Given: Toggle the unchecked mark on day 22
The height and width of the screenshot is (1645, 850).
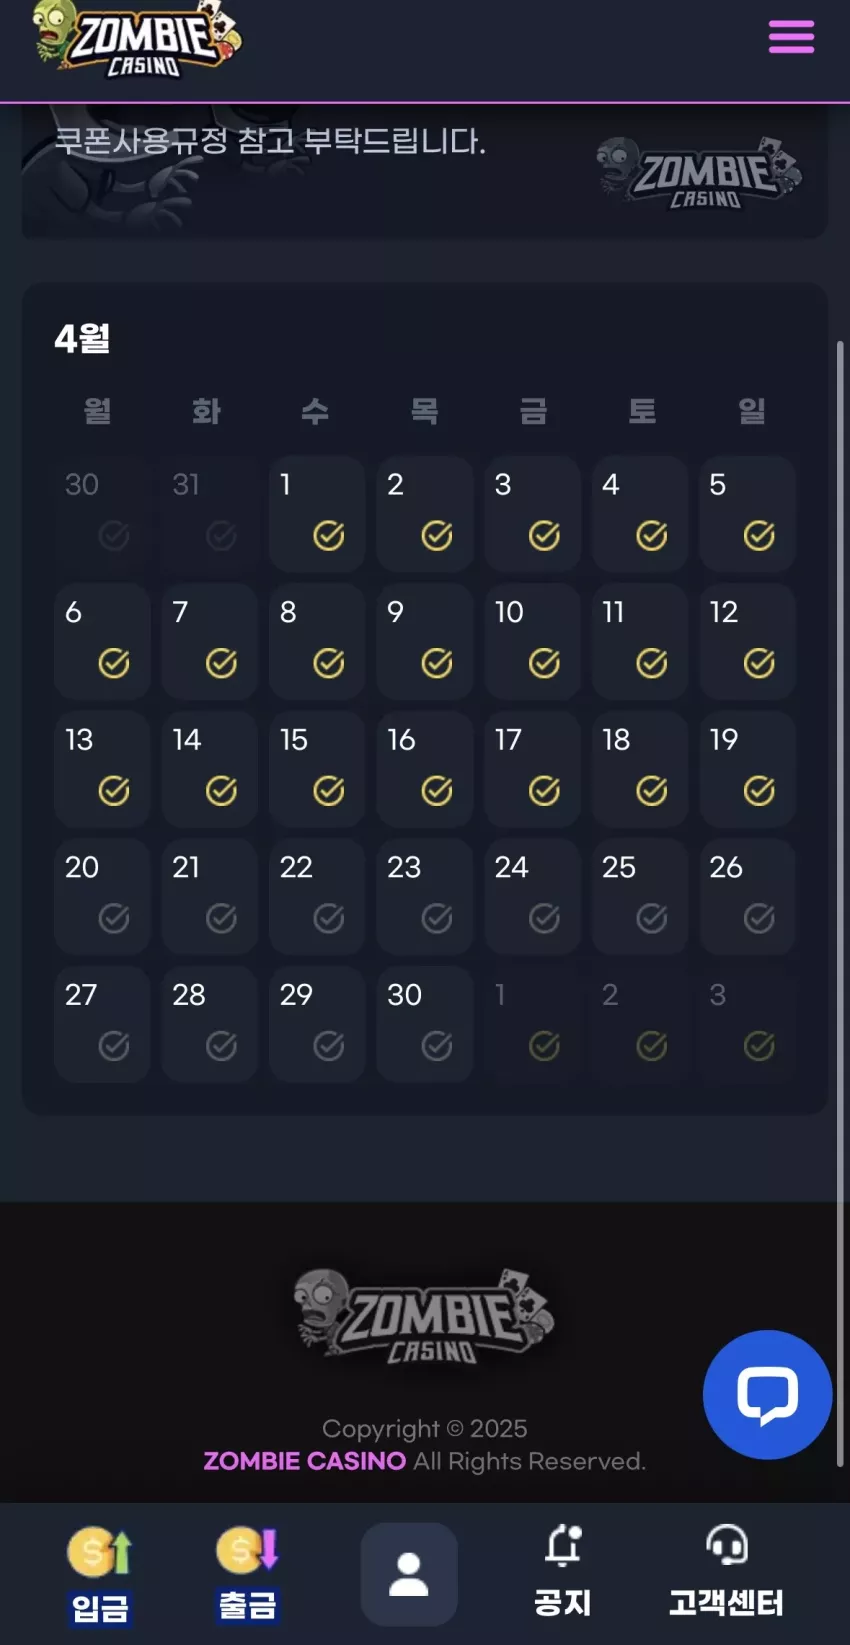Looking at the screenshot, I should click(x=329, y=918).
